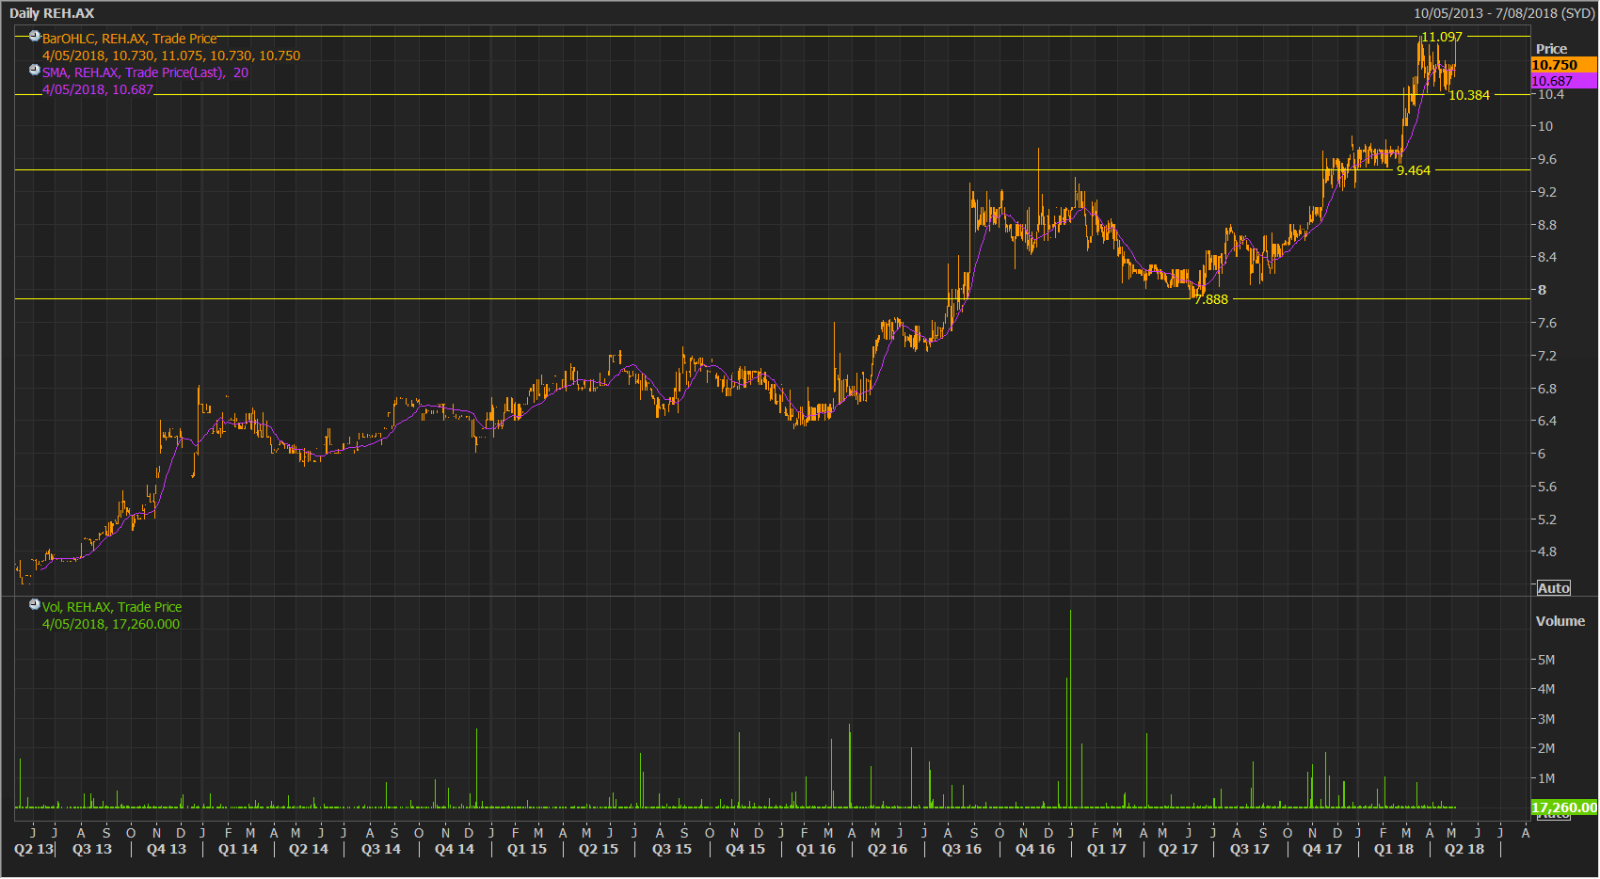Select the Vol, REH.AX, Trade Price legend

(112, 607)
